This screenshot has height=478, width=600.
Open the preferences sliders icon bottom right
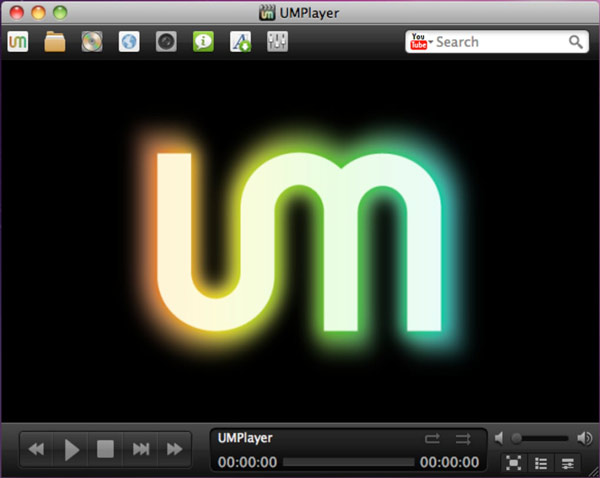[568, 463]
